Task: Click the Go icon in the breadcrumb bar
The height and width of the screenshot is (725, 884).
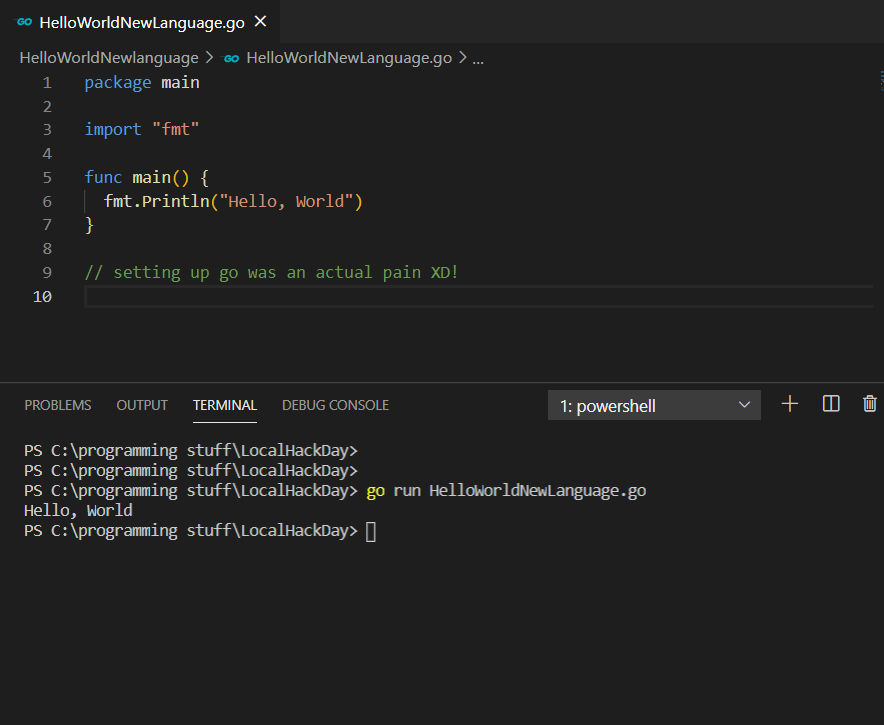Action: click(x=231, y=57)
